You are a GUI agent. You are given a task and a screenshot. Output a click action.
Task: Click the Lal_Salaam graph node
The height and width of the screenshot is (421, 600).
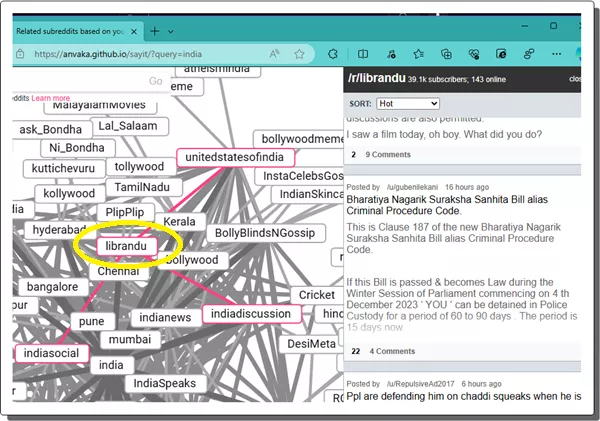click(128, 126)
